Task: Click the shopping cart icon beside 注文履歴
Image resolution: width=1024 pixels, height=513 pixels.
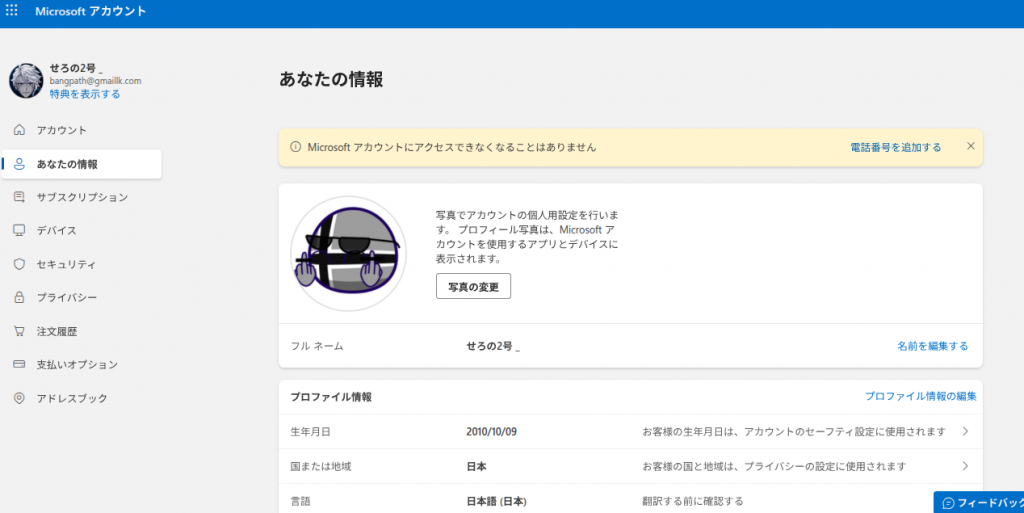Action: pos(19,331)
